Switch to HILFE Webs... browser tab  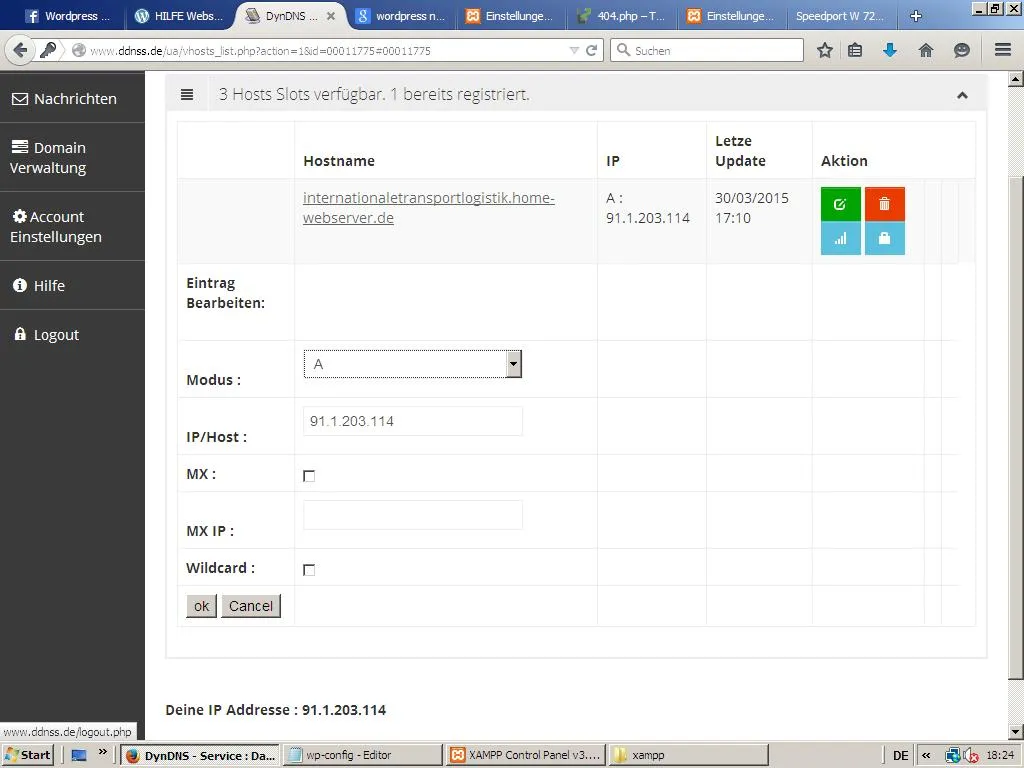coord(179,16)
